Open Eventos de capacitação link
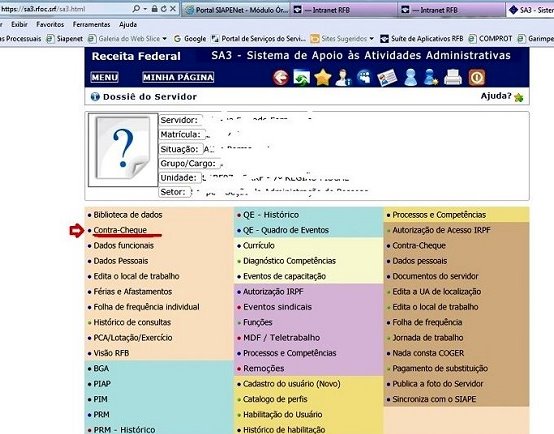The width and height of the screenshot is (554, 434). pyautogui.click(x=284, y=276)
